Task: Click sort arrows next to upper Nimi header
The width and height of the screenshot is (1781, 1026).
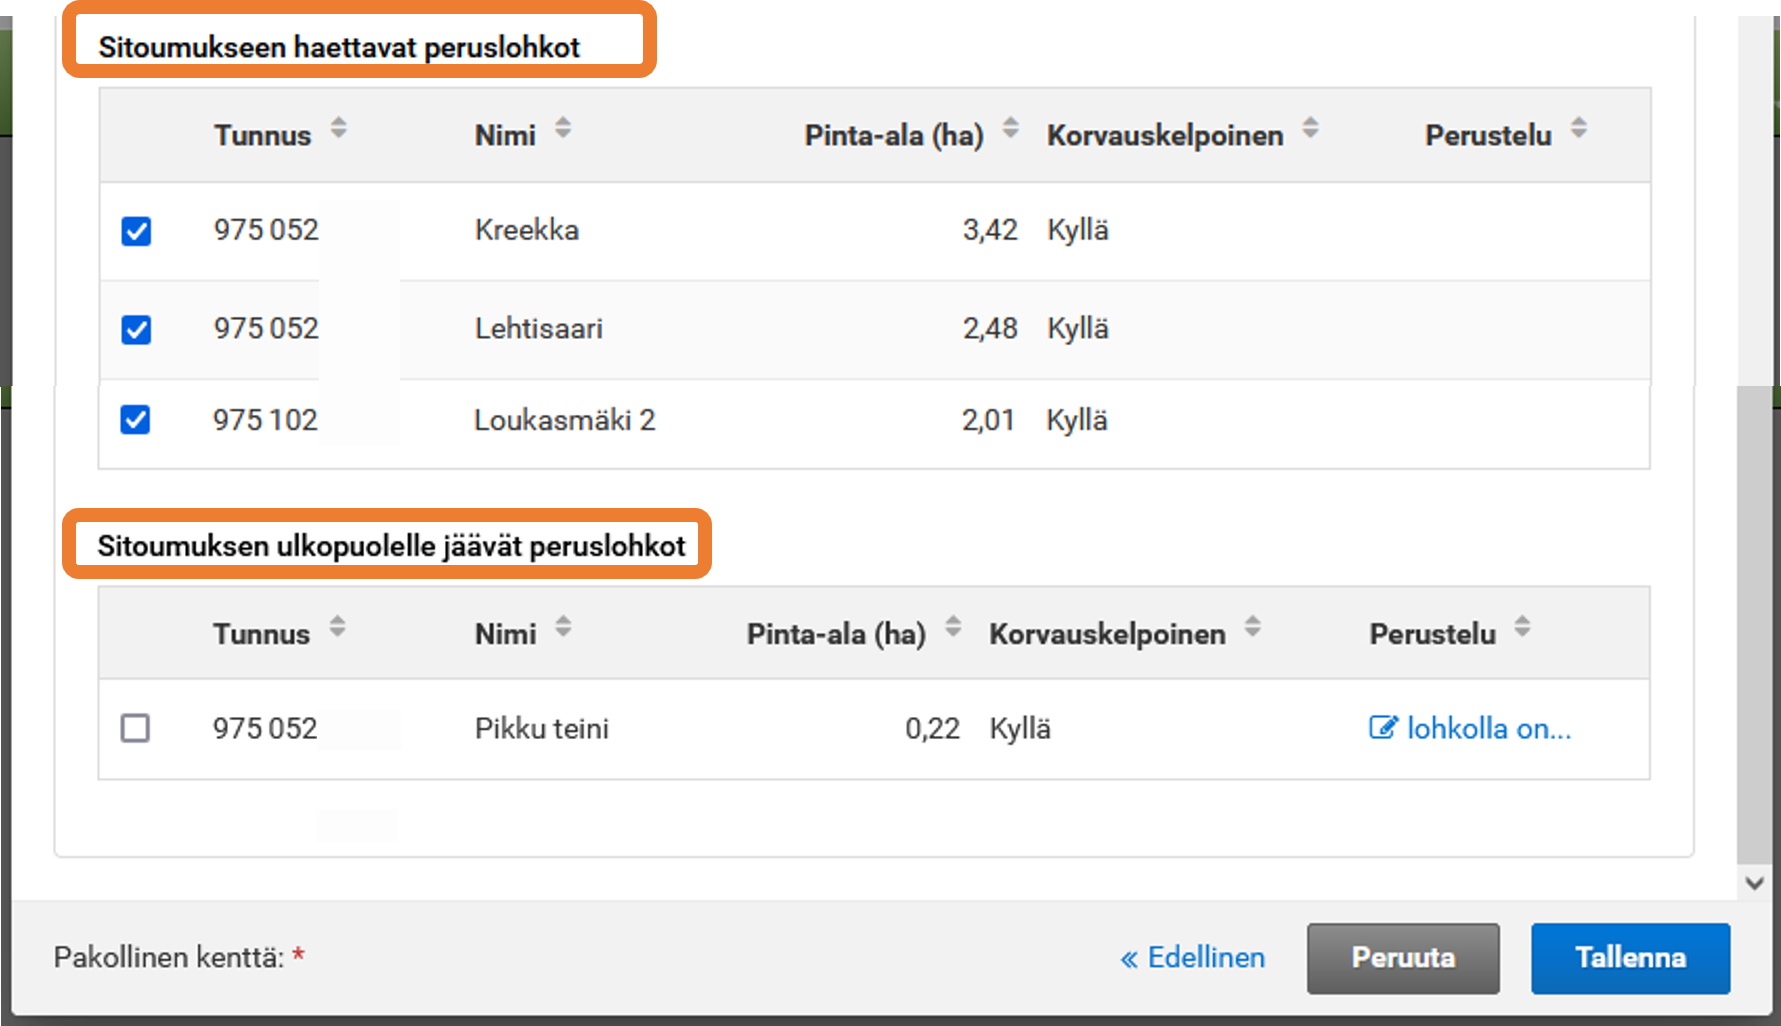Action: [563, 128]
